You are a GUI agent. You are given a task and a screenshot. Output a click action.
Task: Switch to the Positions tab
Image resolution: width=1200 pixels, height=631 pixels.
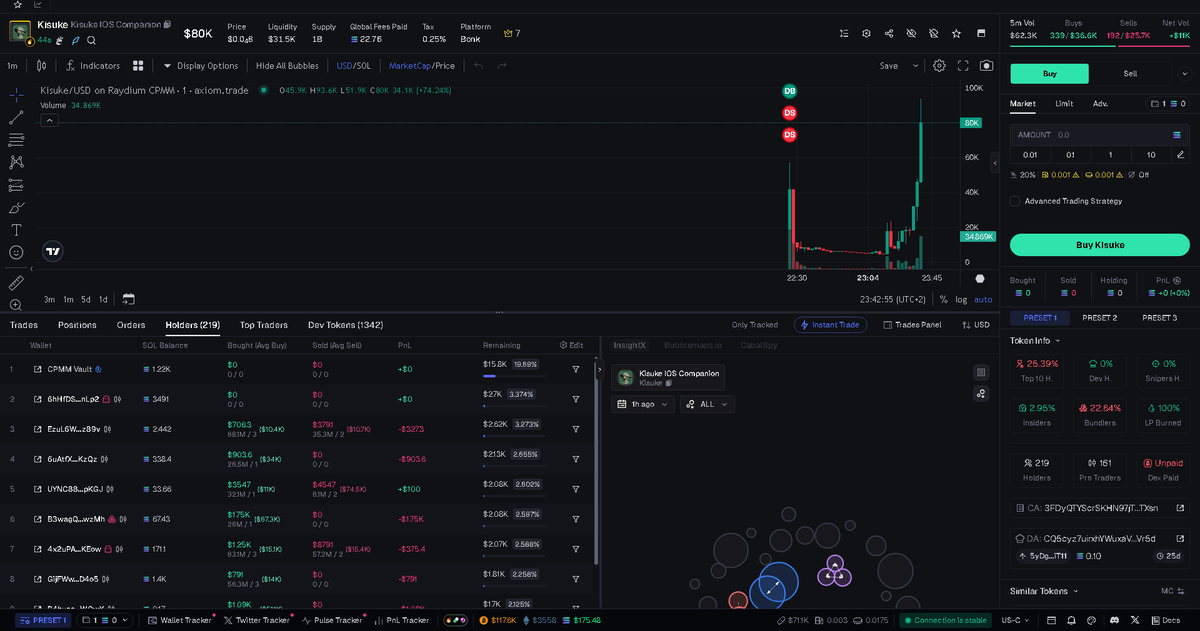point(77,325)
